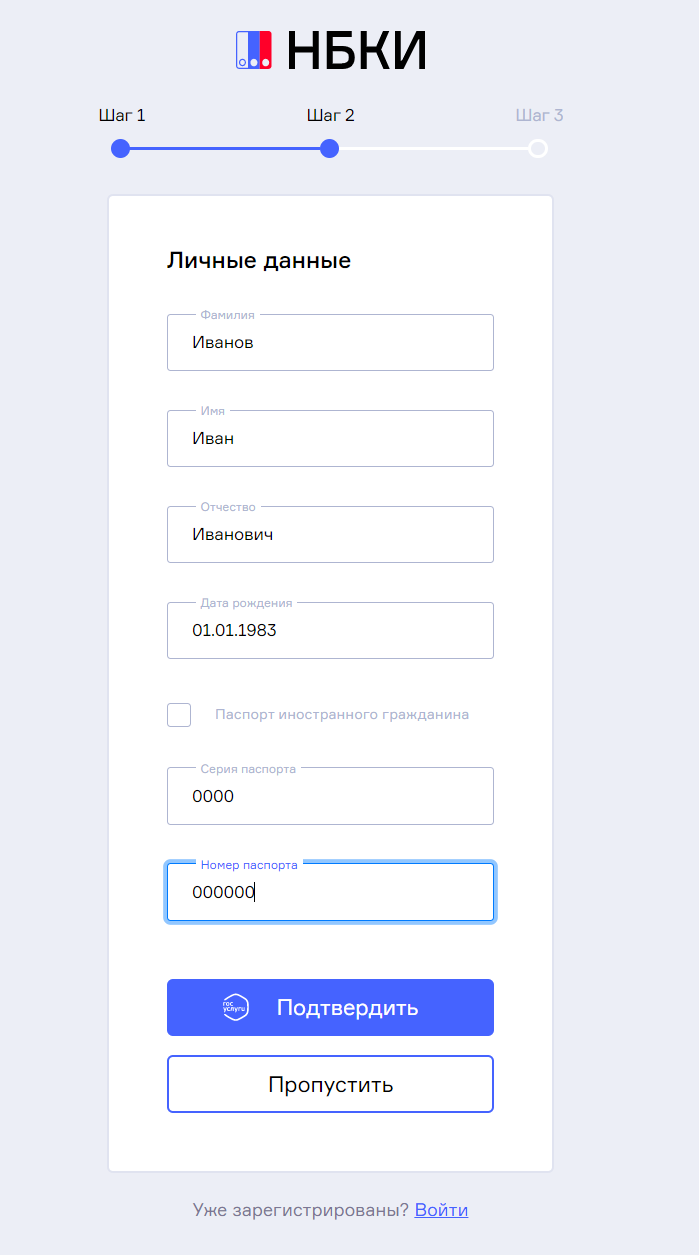699x1255 pixels.
Task: Select the Шаг 2 progress dot
Action: click(x=329, y=149)
